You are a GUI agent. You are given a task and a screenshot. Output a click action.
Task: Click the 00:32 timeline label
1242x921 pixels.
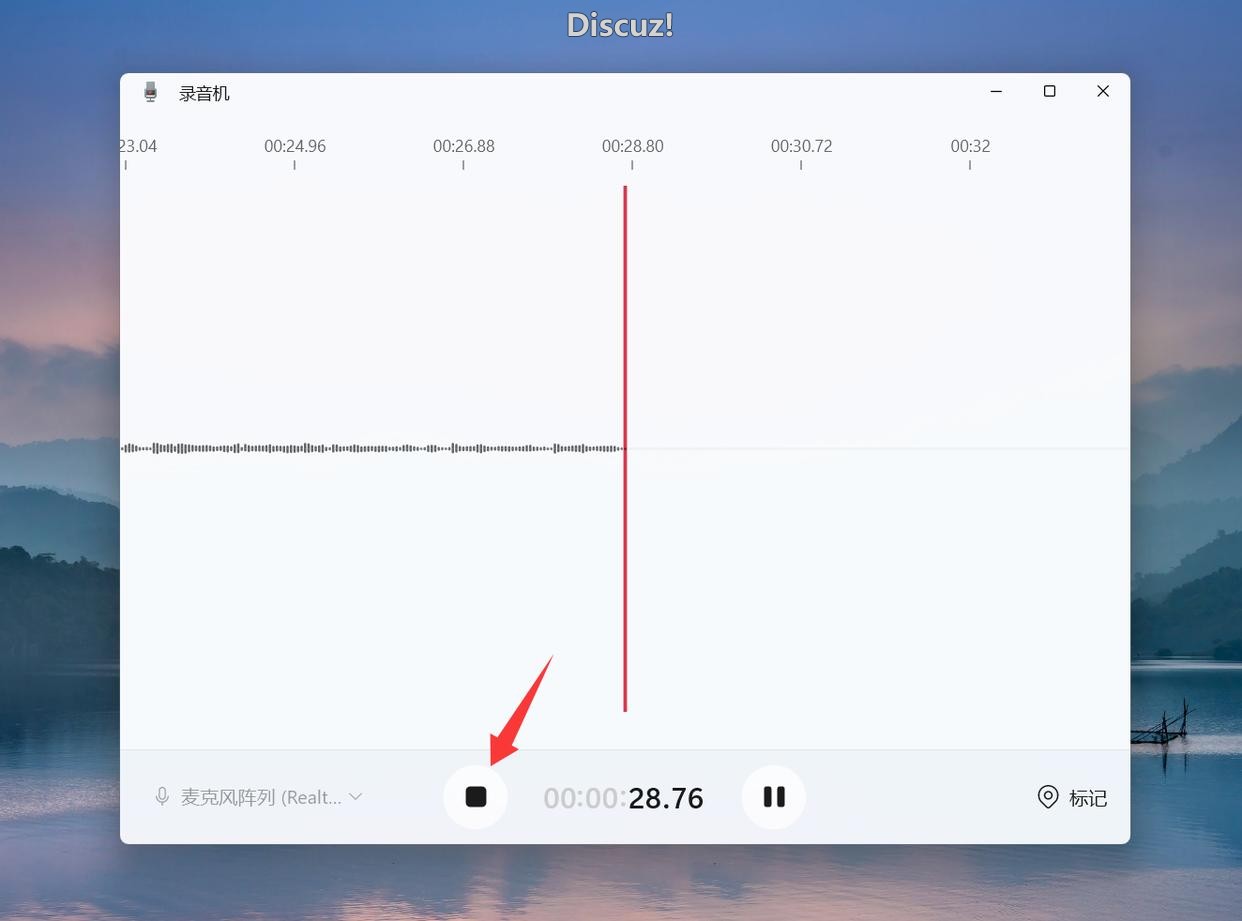click(x=970, y=147)
